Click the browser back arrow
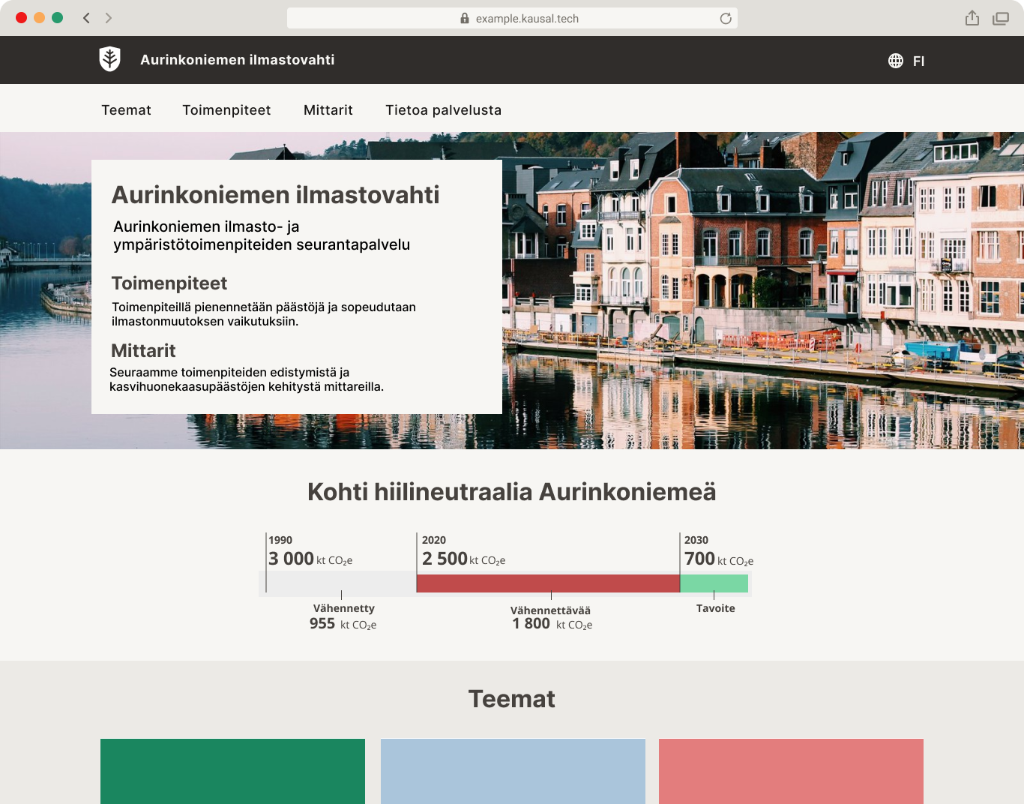 [x=86, y=18]
